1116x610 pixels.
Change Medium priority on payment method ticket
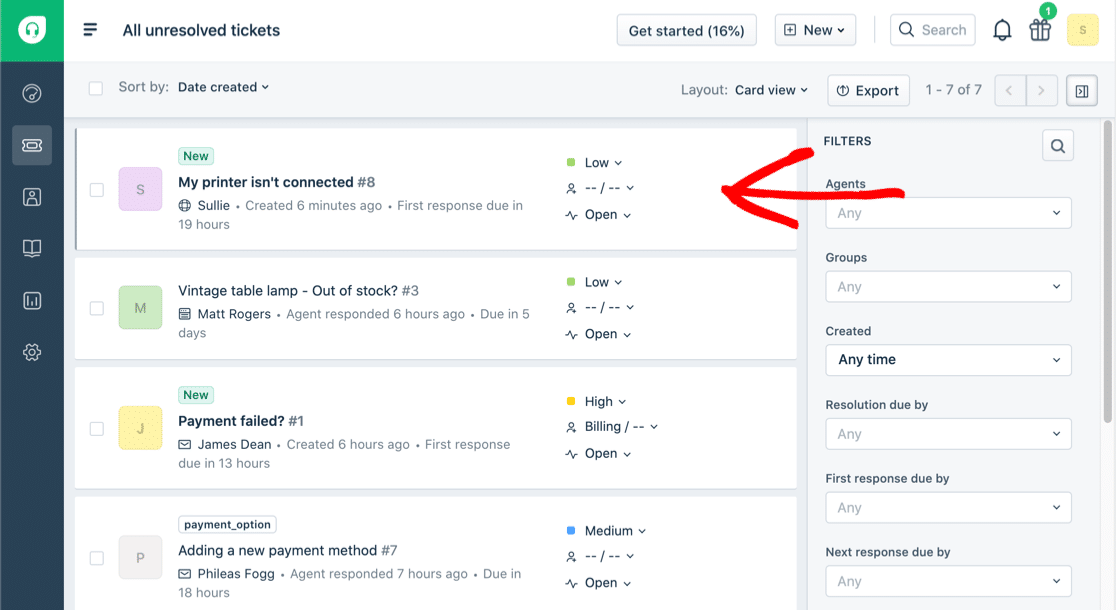tap(615, 531)
